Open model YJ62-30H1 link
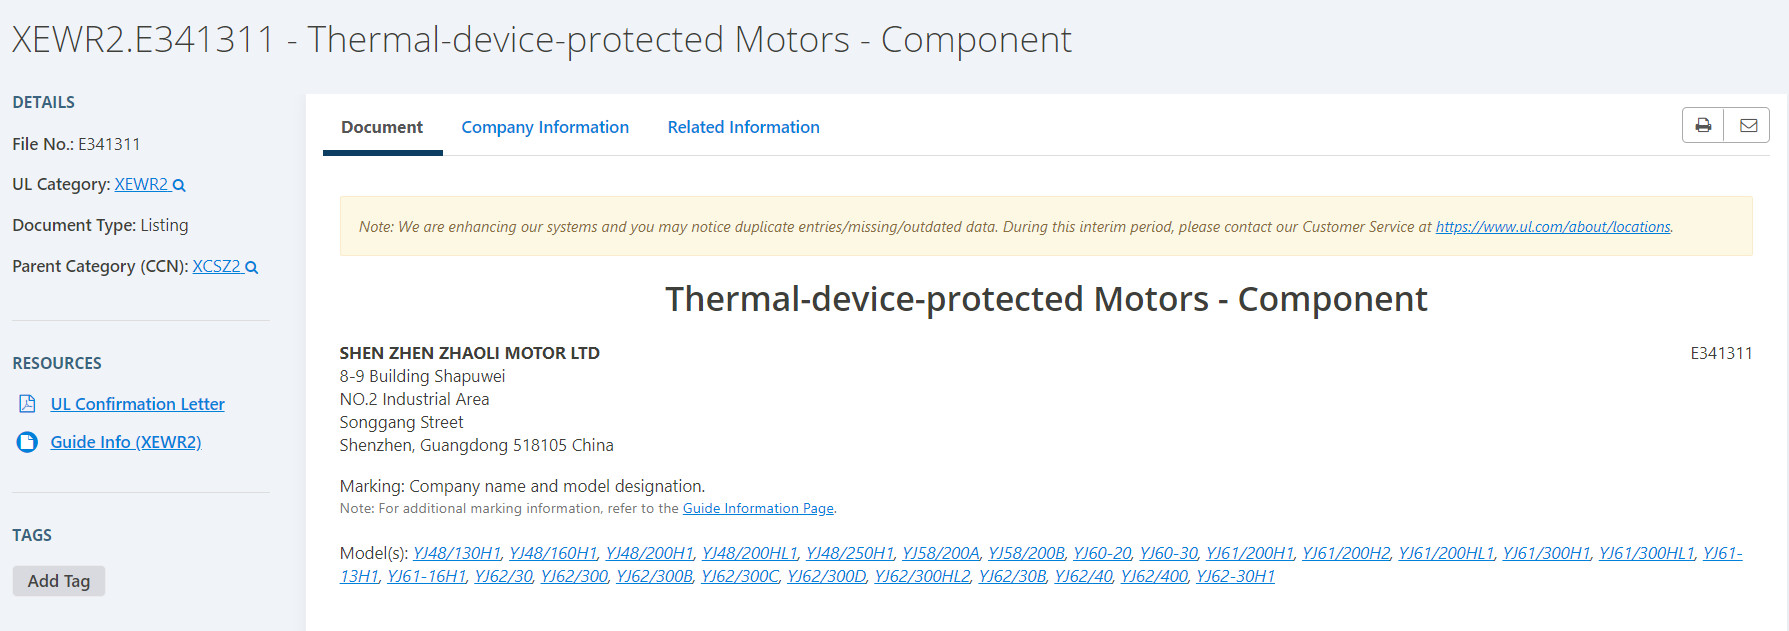 (x=1235, y=576)
